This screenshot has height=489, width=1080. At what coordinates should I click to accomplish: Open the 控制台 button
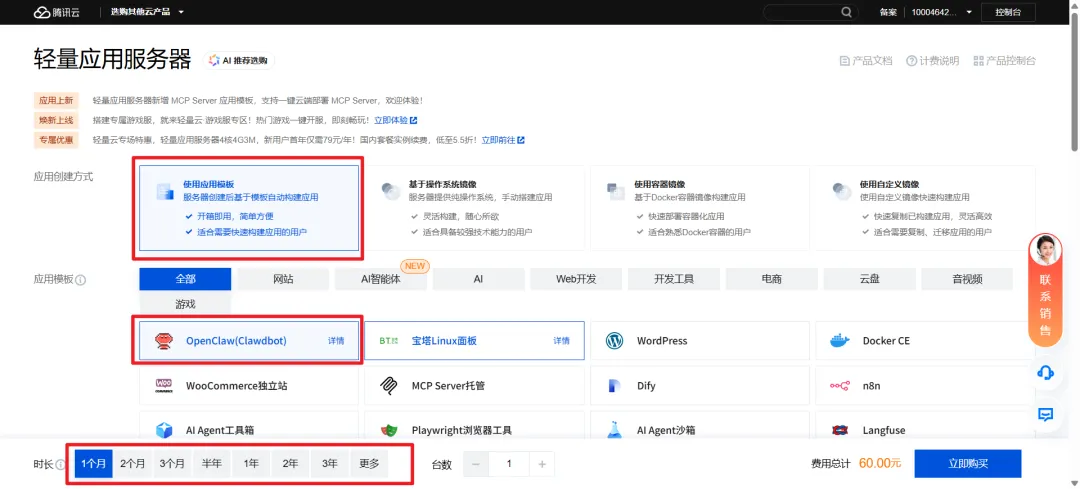tap(1008, 12)
